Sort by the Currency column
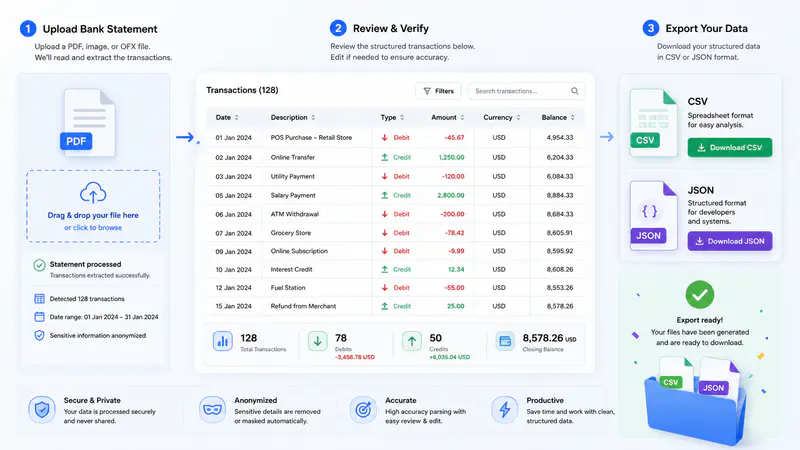This screenshot has height=450, width=800. tap(502, 117)
